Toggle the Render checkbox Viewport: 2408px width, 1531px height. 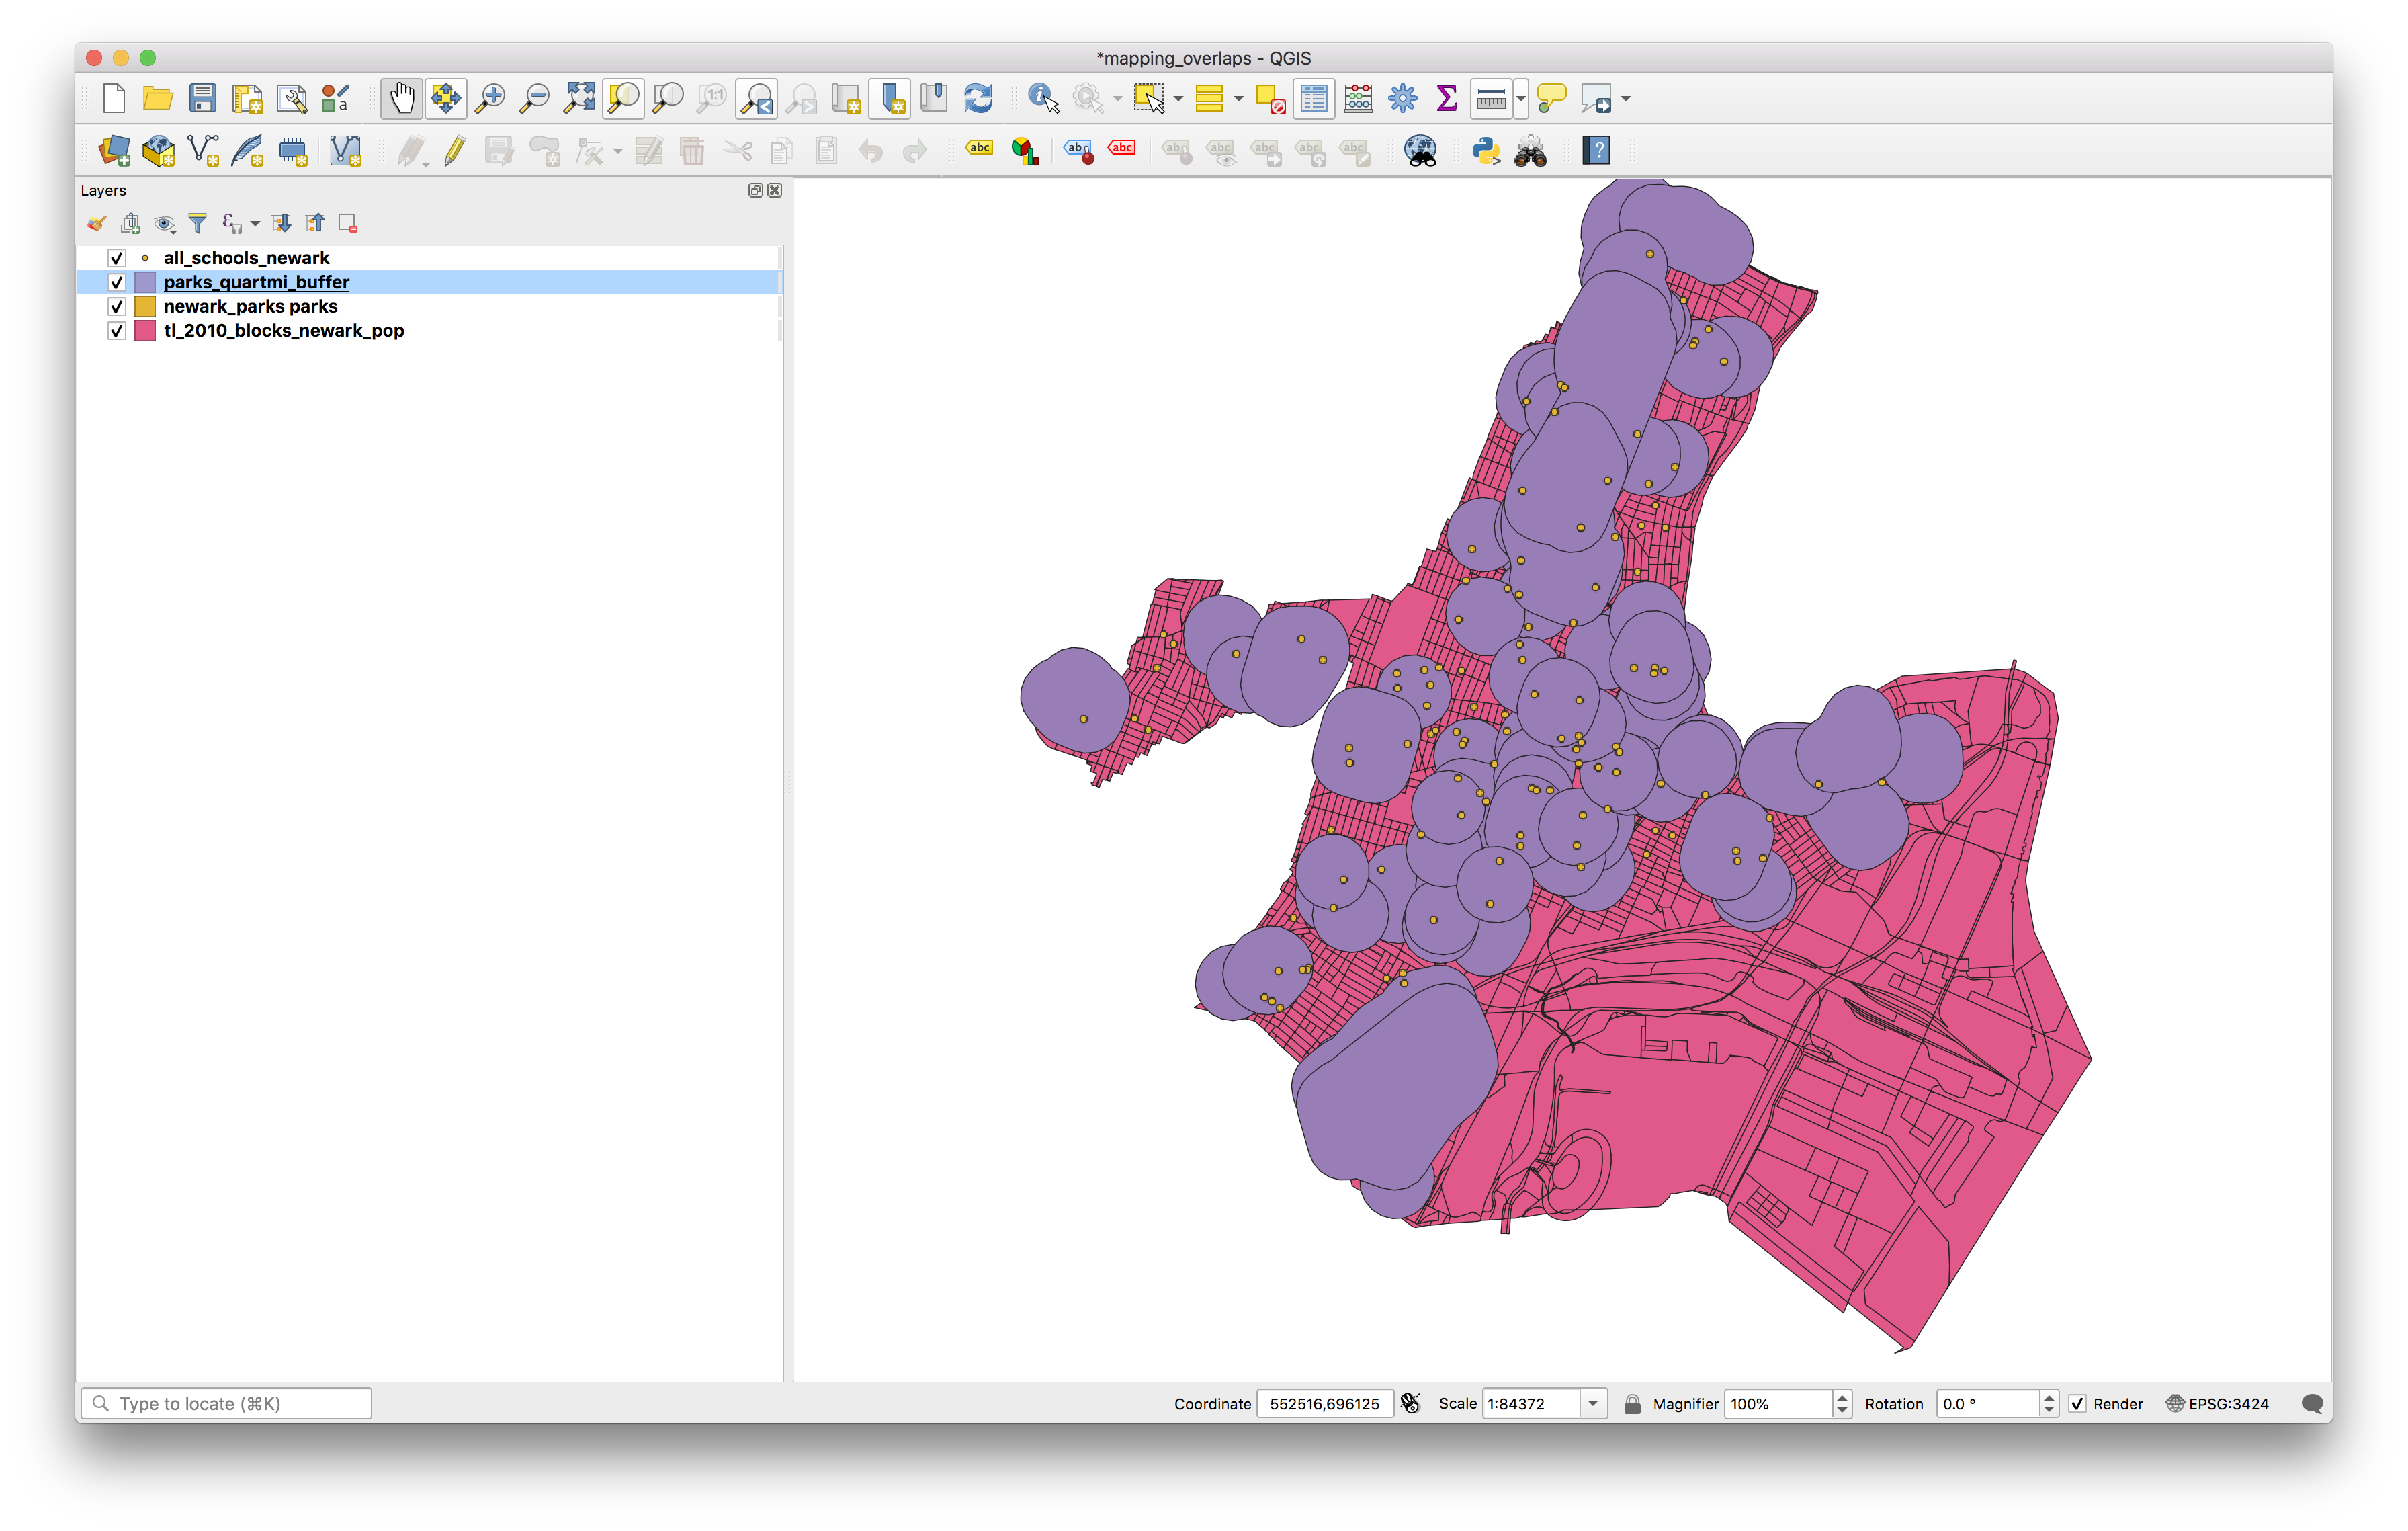click(2077, 1404)
